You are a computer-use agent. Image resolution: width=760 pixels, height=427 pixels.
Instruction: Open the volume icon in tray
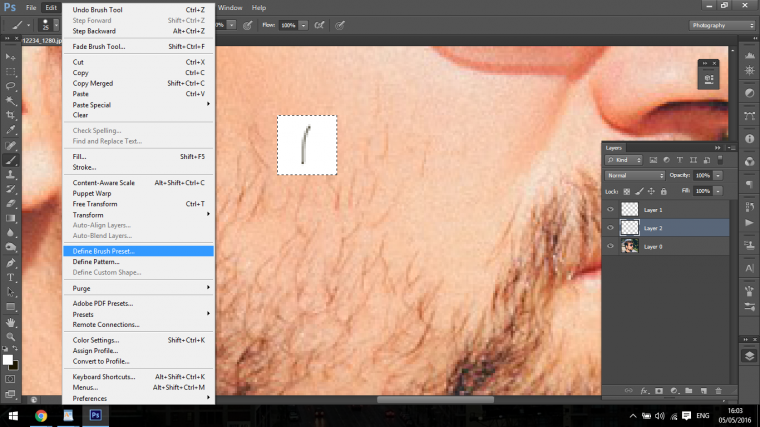[660, 416]
